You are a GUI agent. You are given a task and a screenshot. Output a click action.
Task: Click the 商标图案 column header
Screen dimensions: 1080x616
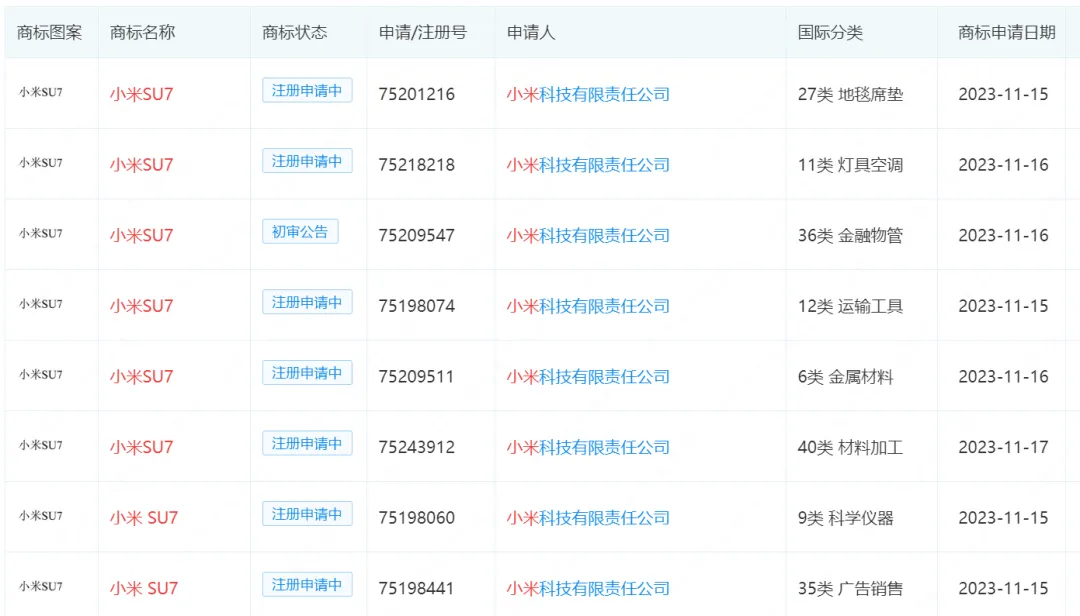coord(50,32)
